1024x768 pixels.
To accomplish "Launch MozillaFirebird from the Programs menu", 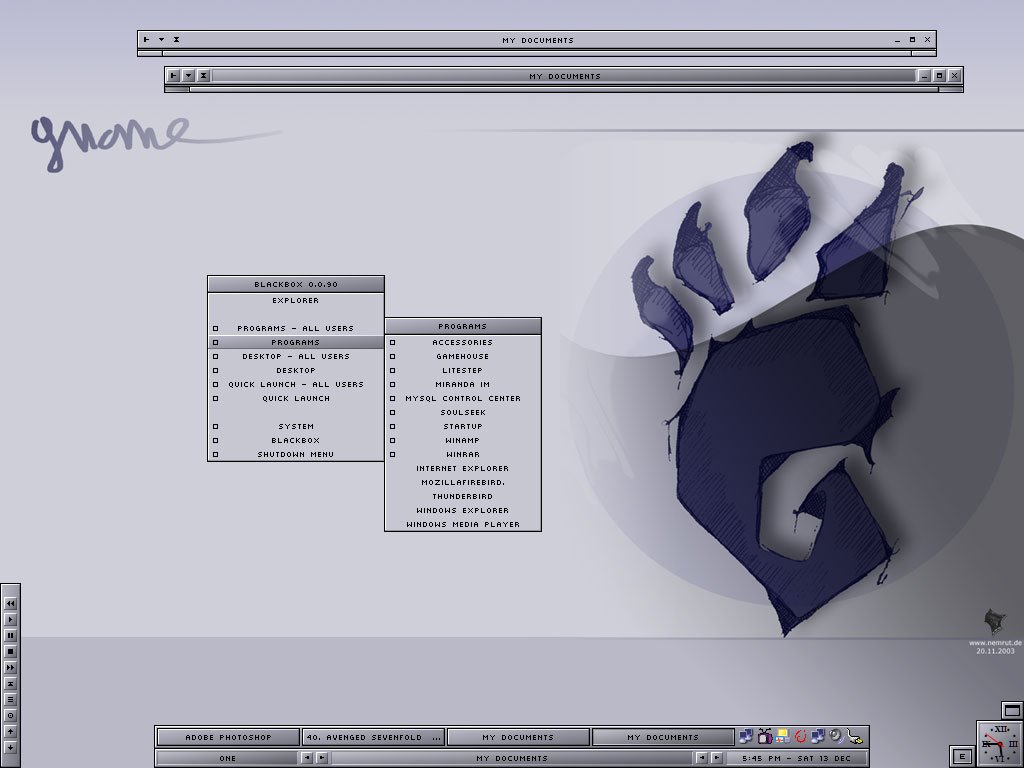I will click(x=463, y=483).
